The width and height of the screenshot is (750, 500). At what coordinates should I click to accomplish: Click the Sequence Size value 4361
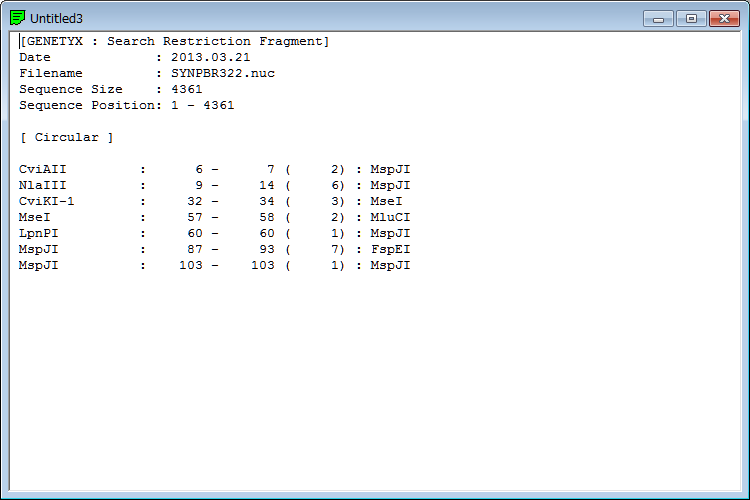[x=187, y=89]
